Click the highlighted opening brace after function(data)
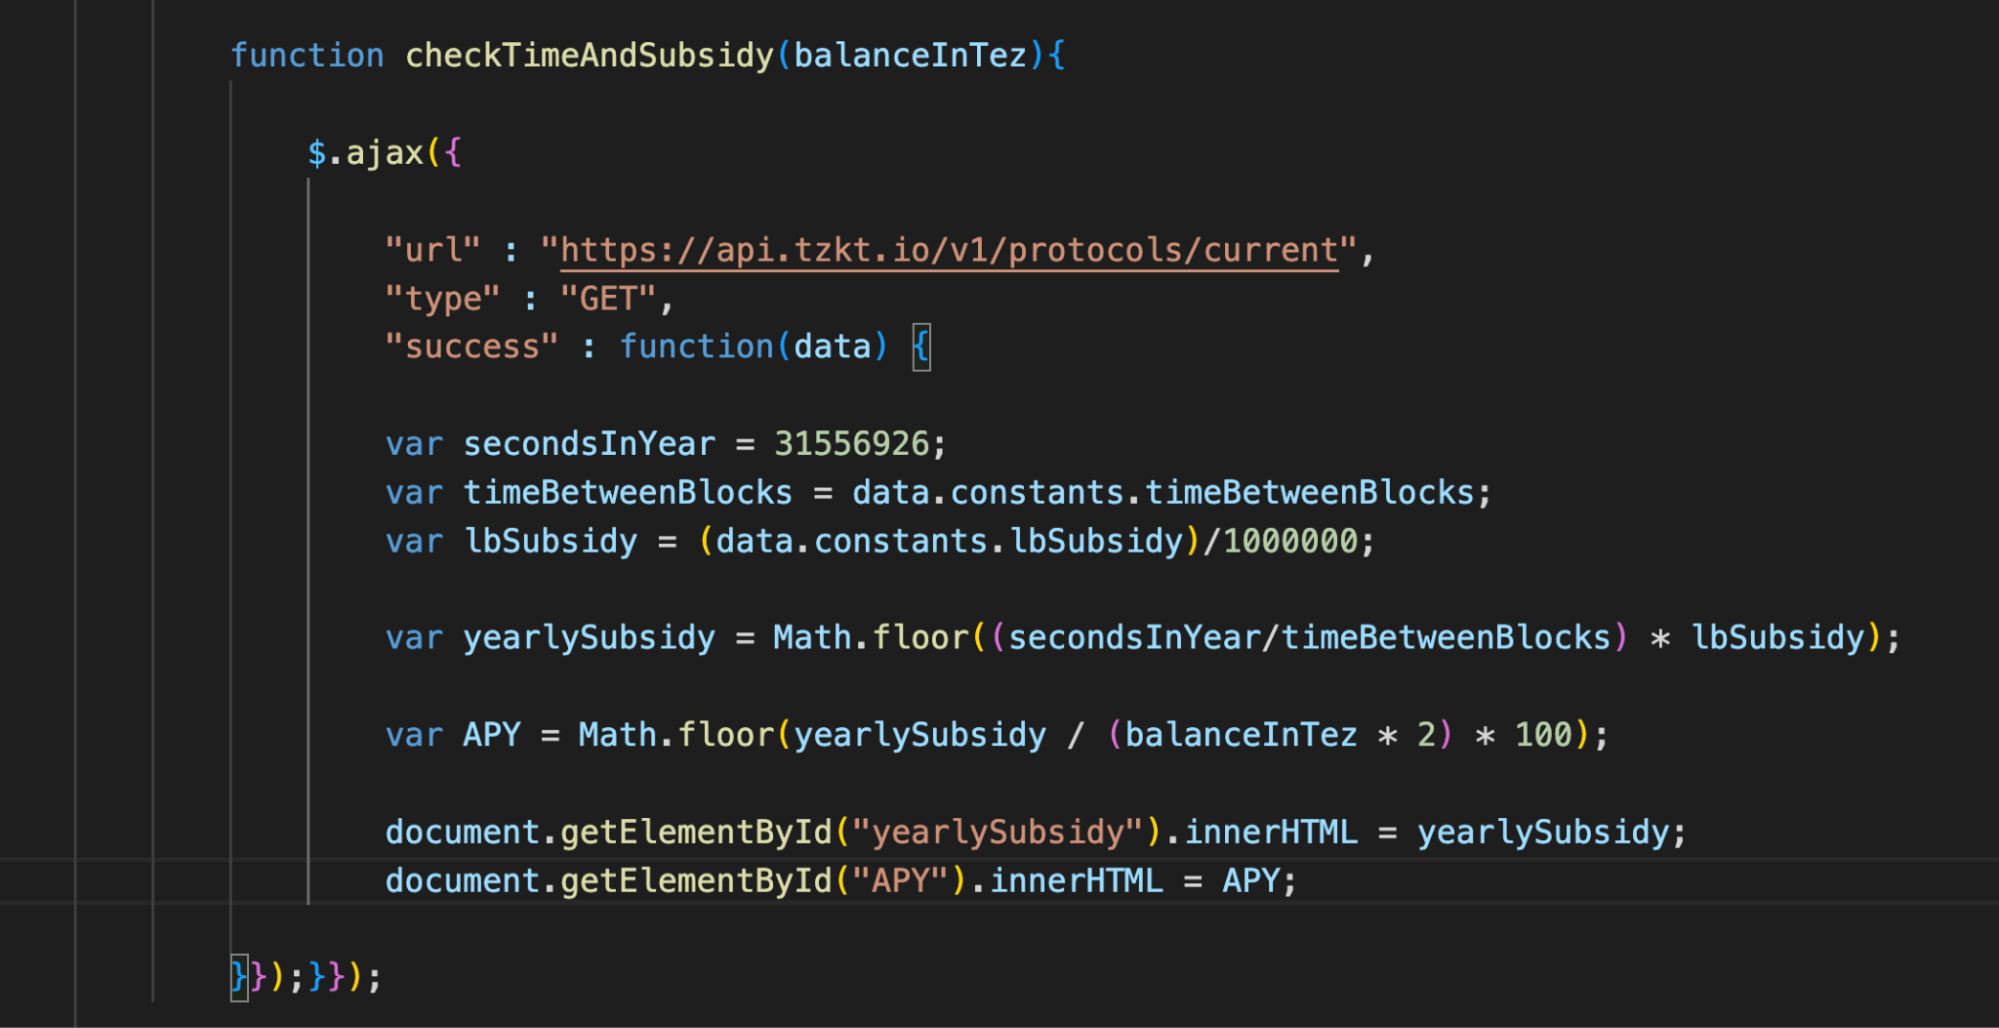1999x1028 pixels. (x=921, y=347)
